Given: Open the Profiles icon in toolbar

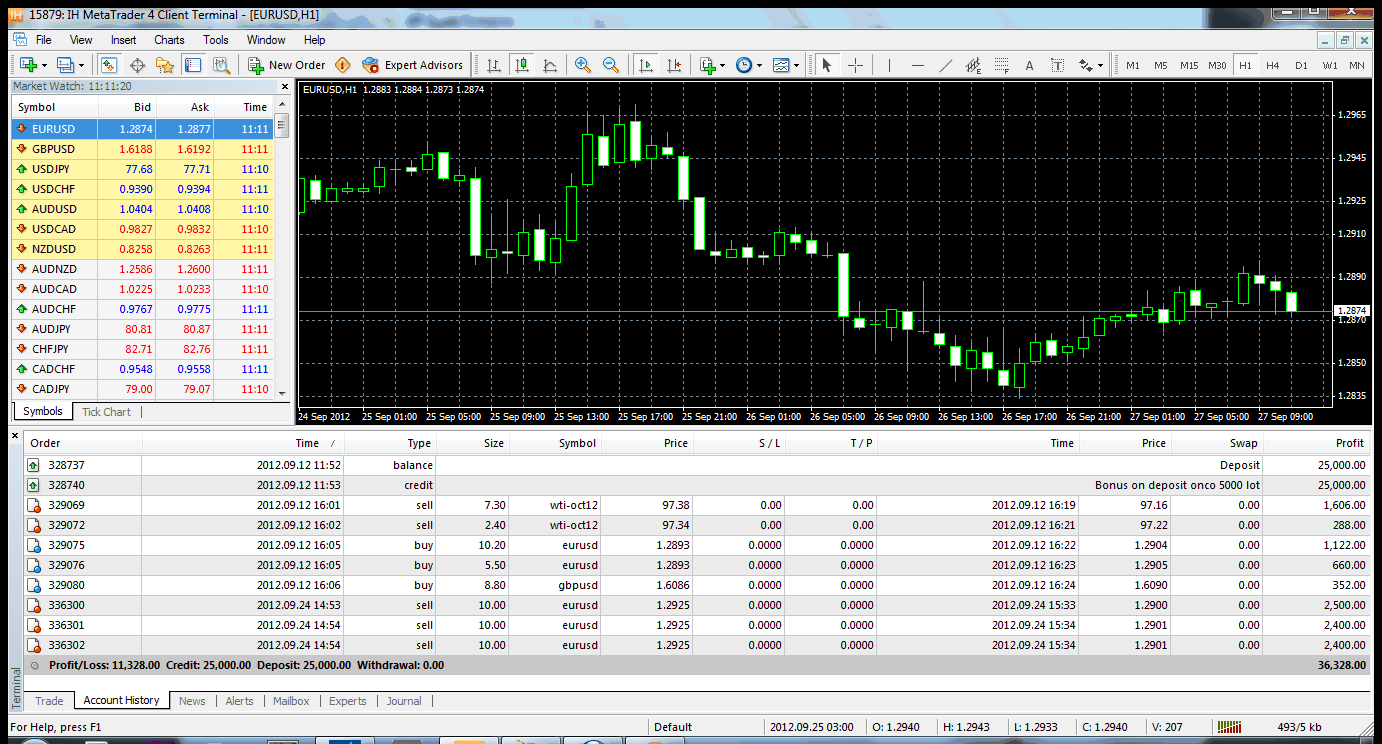Looking at the screenshot, I should point(66,65).
